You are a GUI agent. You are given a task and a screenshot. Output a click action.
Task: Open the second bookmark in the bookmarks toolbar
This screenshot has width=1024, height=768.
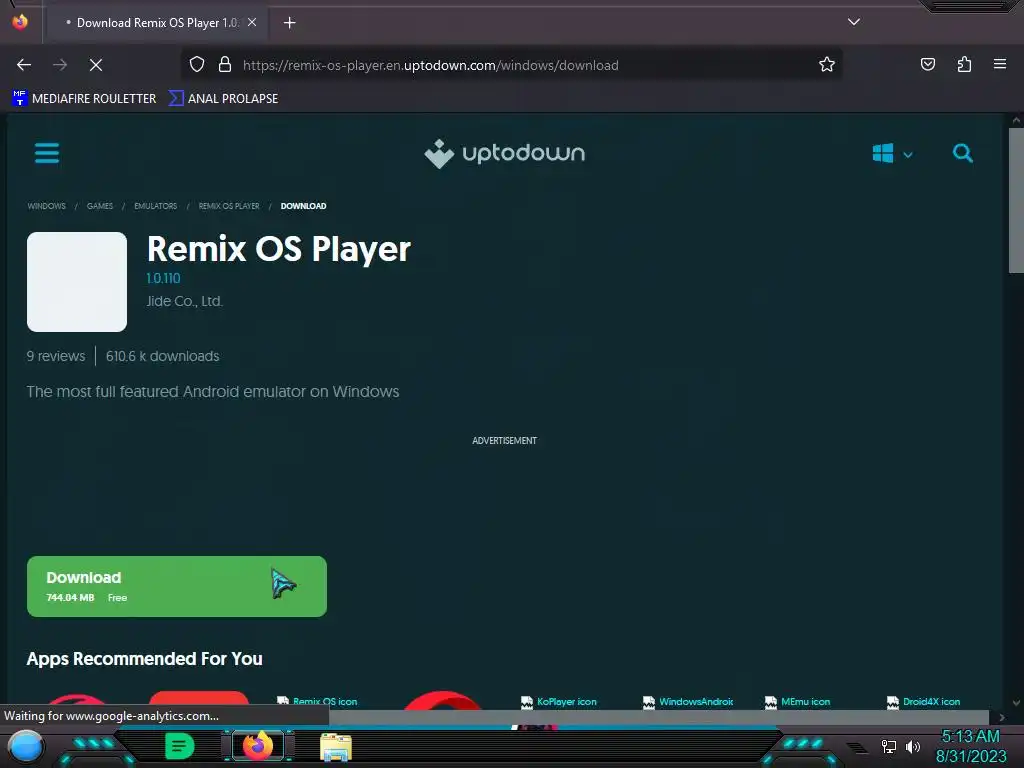(x=223, y=99)
